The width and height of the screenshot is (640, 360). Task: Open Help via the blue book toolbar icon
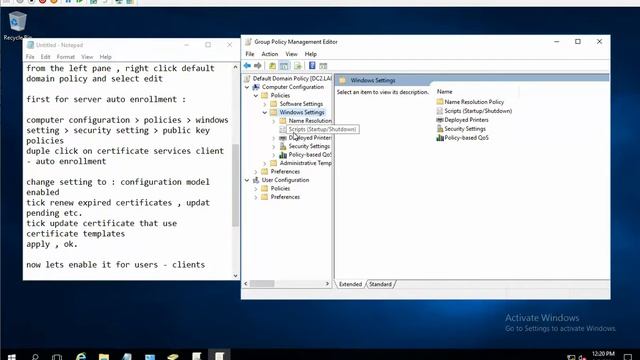[x=312, y=66]
